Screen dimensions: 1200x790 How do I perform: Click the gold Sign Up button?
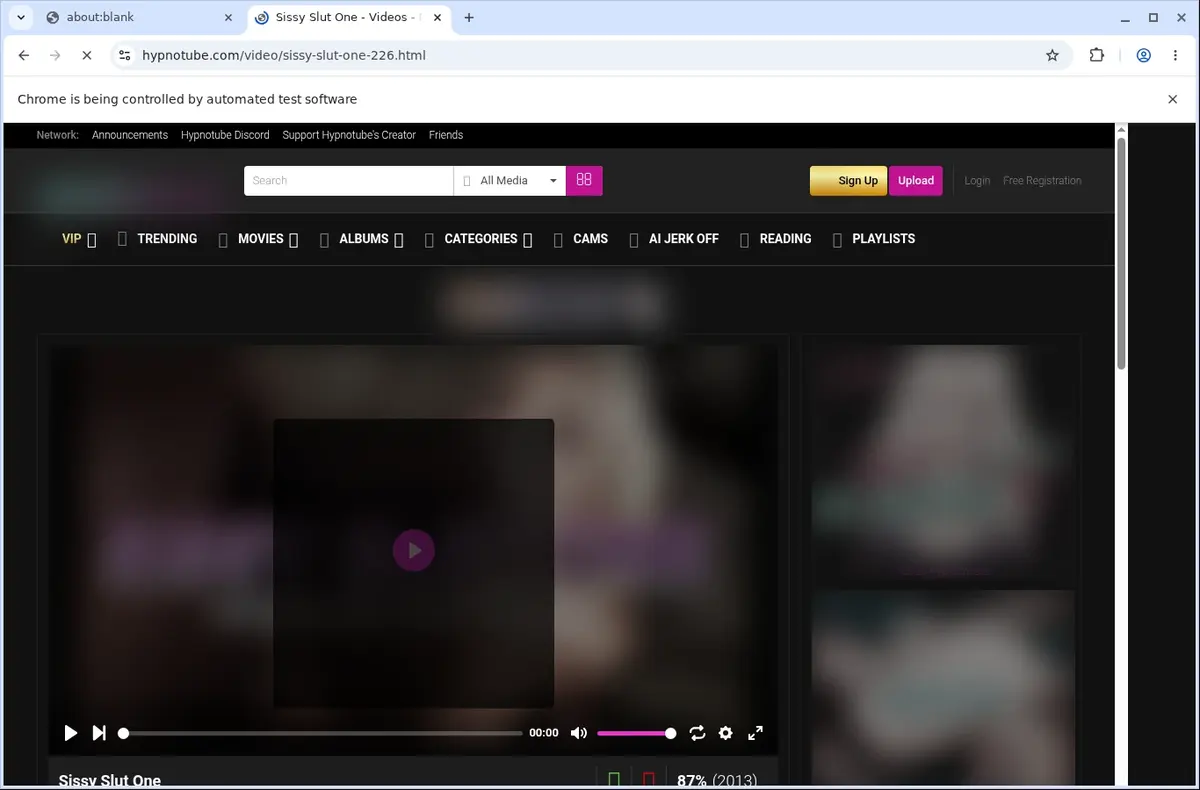(848, 180)
